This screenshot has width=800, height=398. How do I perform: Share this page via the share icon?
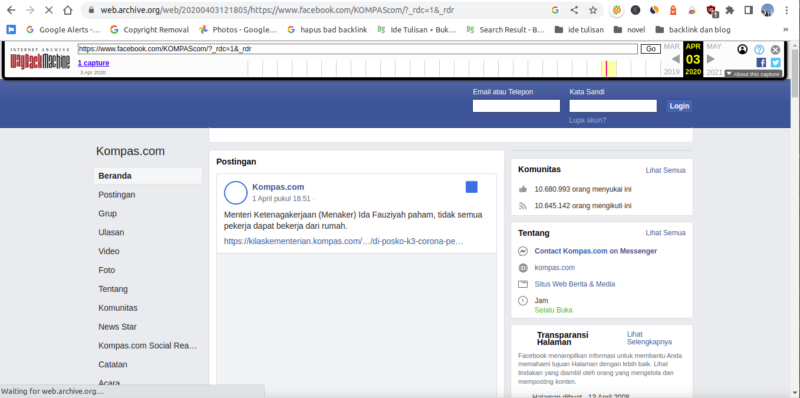click(574, 10)
